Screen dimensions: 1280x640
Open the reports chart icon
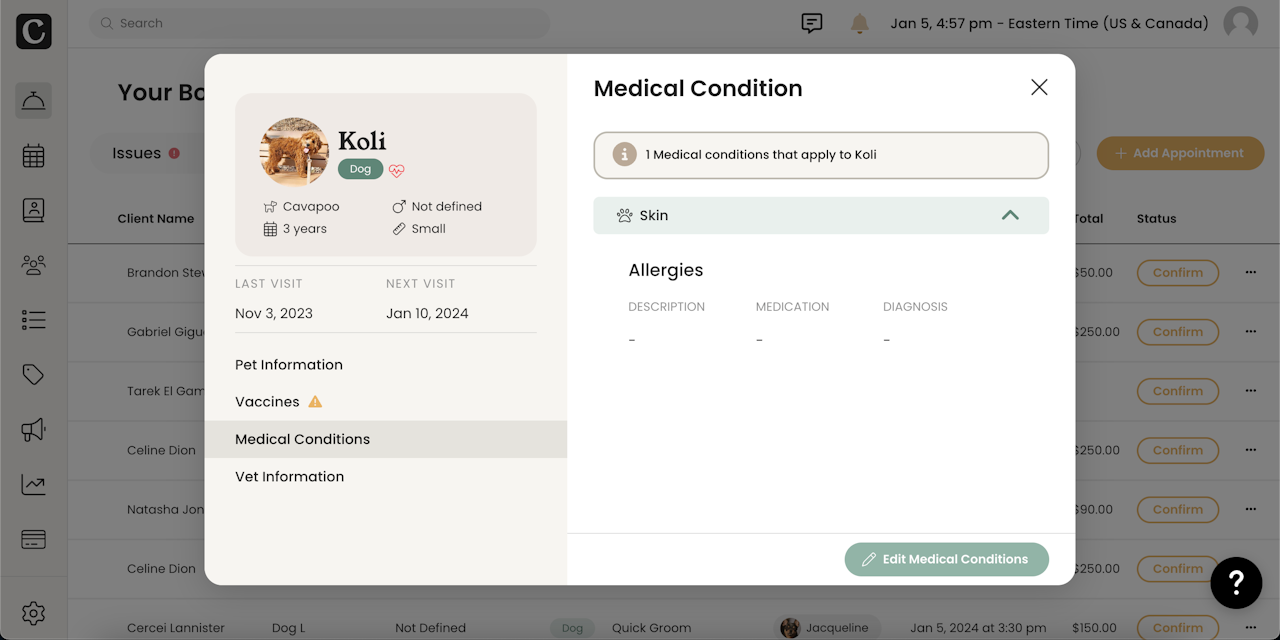(33, 485)
